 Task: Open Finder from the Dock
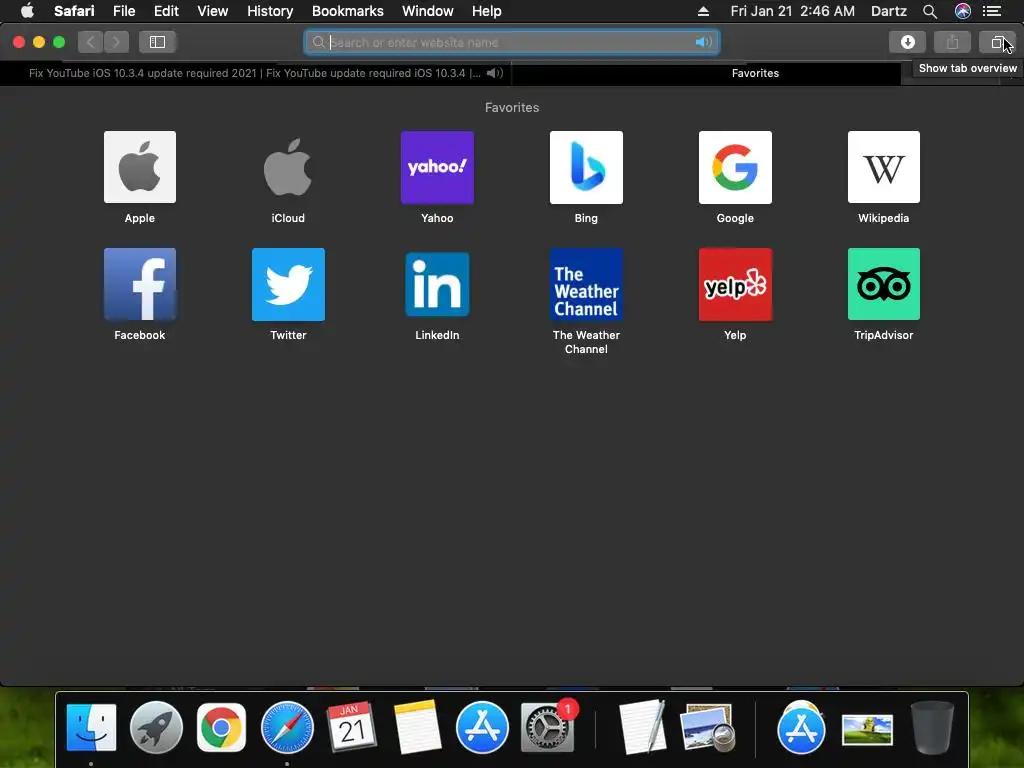click(x=91, y=727)
